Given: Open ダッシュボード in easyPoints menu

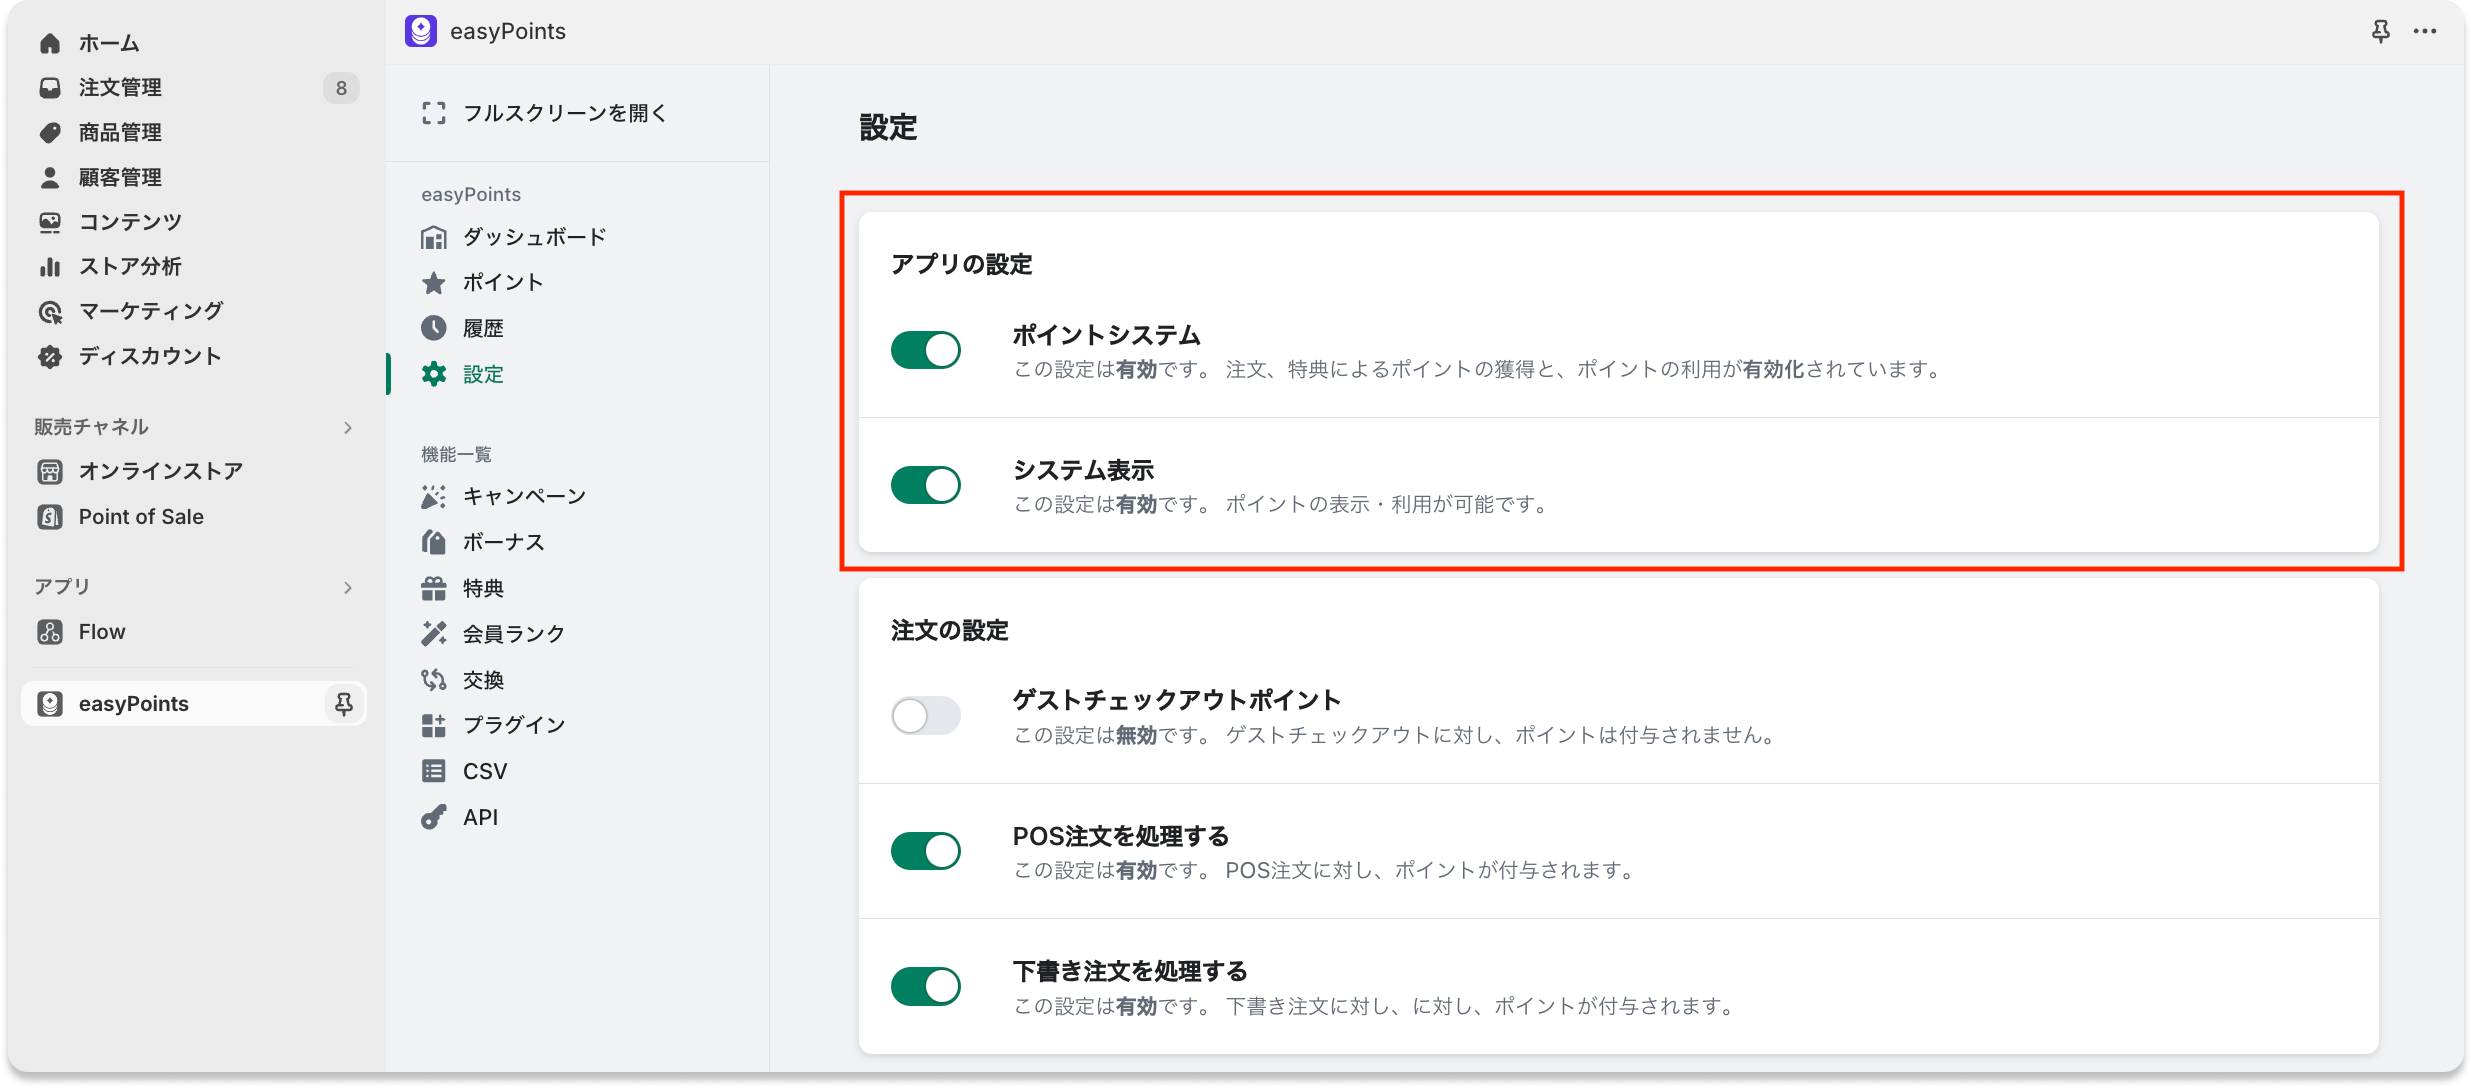Looking at the screenshot, I should 534,238.
